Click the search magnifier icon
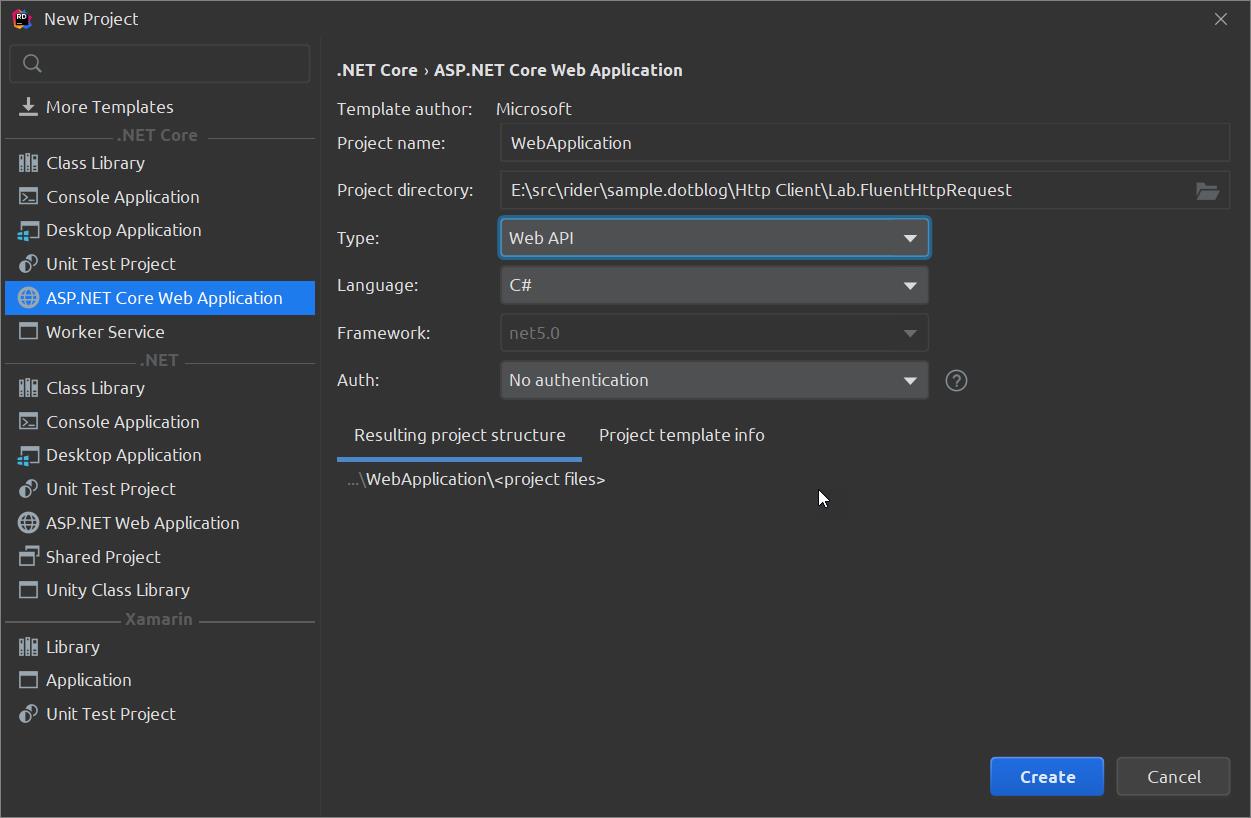This screenshot has height=818, width=1251. (x=32, y=64)
